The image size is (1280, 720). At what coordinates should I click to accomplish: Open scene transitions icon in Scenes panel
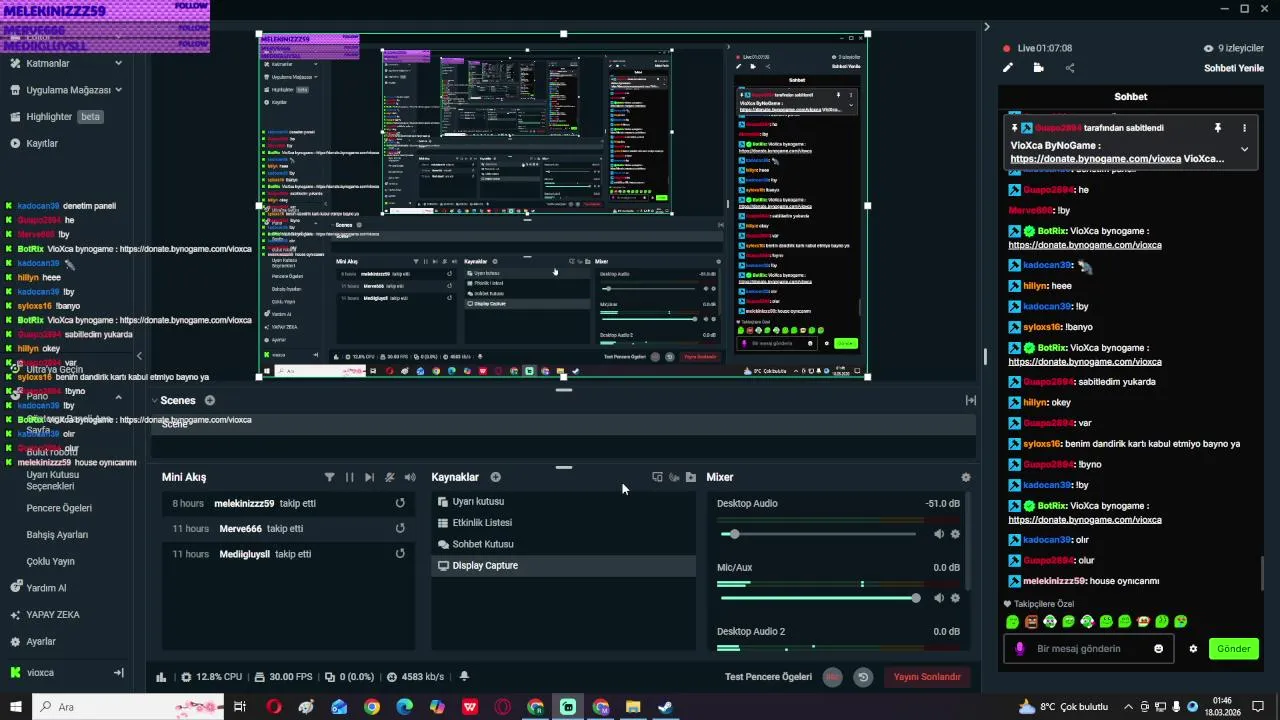[x=970, y=400]
